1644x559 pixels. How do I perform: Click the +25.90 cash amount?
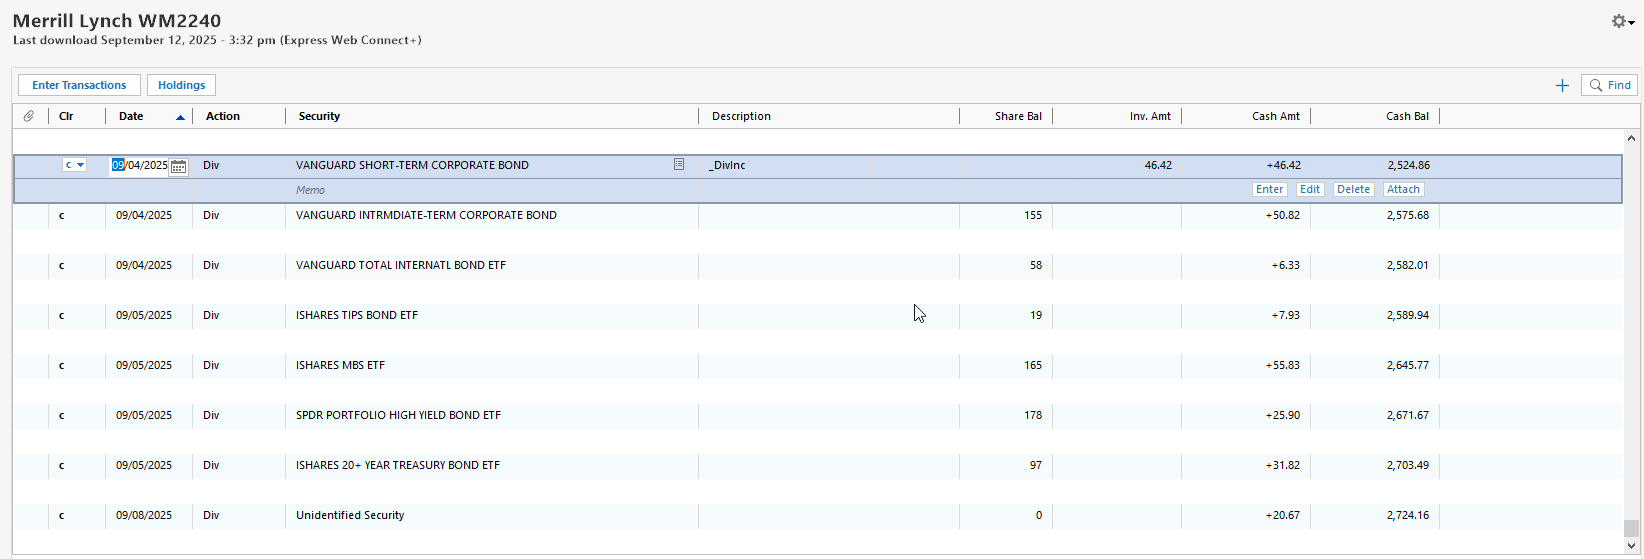click(x=1282, y=415)
